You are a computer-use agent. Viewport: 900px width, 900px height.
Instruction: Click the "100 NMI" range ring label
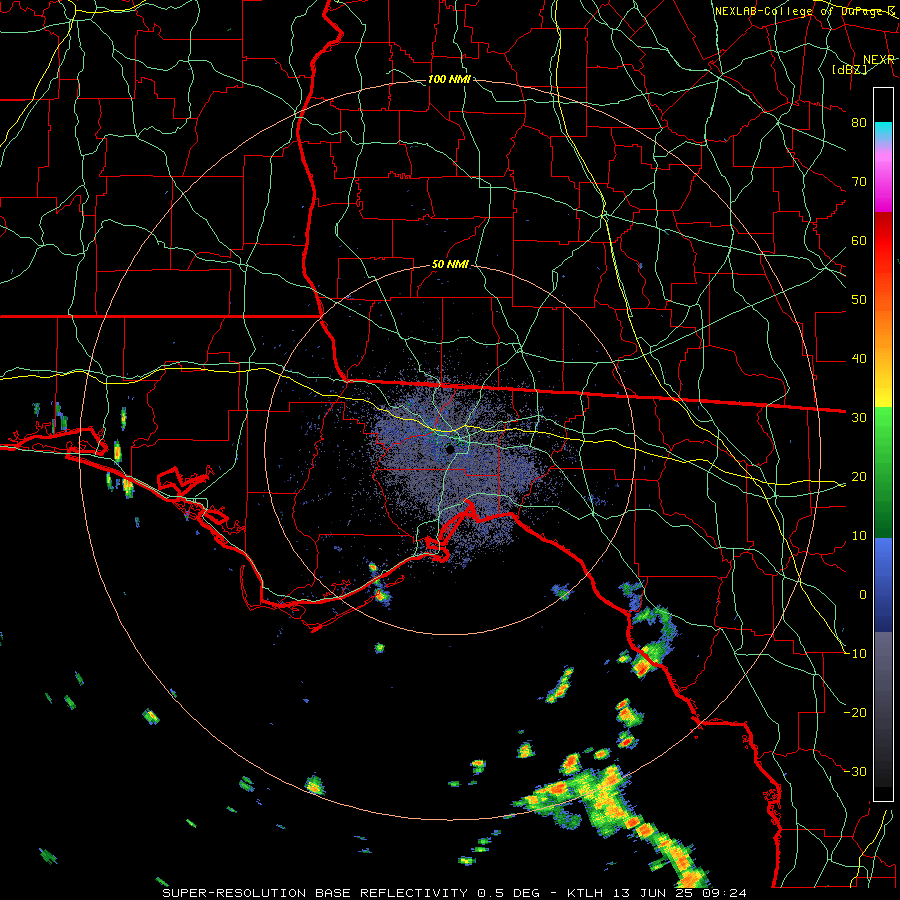coord(449,79)
